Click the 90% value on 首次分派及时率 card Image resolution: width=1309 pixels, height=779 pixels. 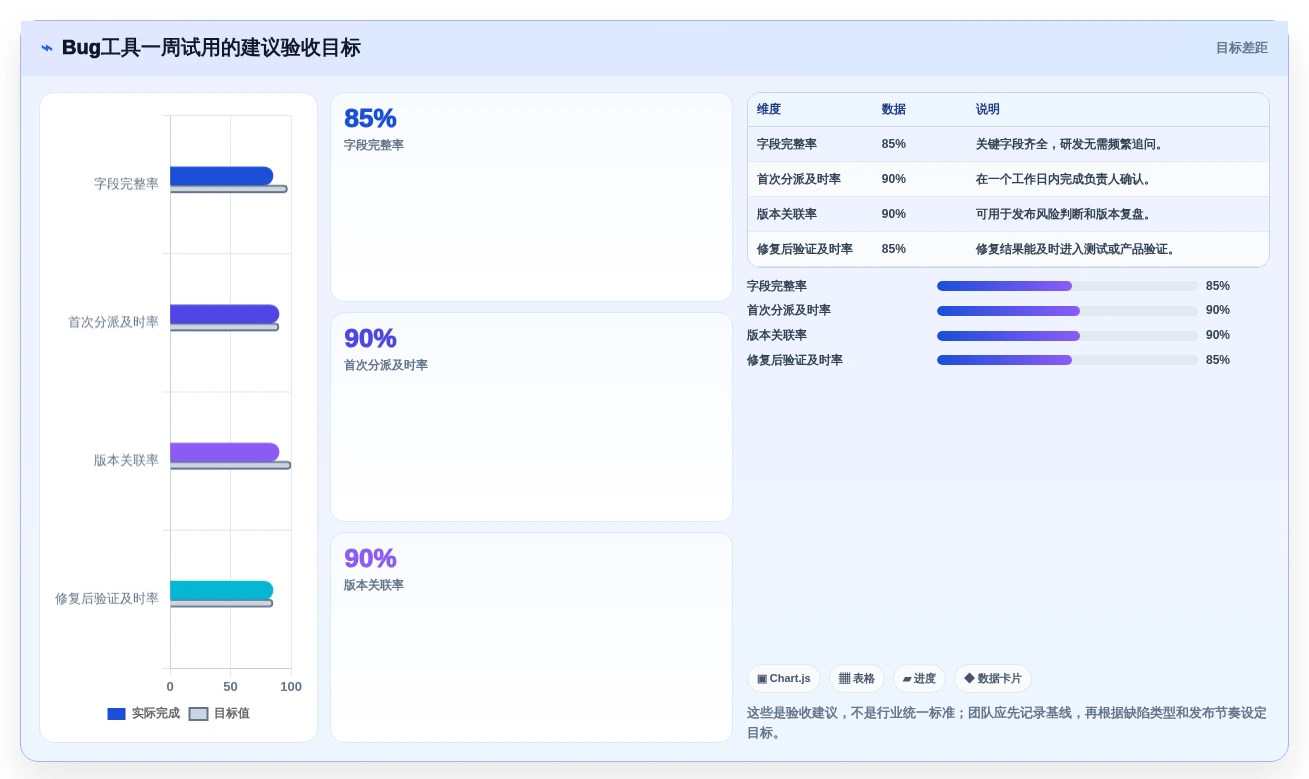click(370, 338)
